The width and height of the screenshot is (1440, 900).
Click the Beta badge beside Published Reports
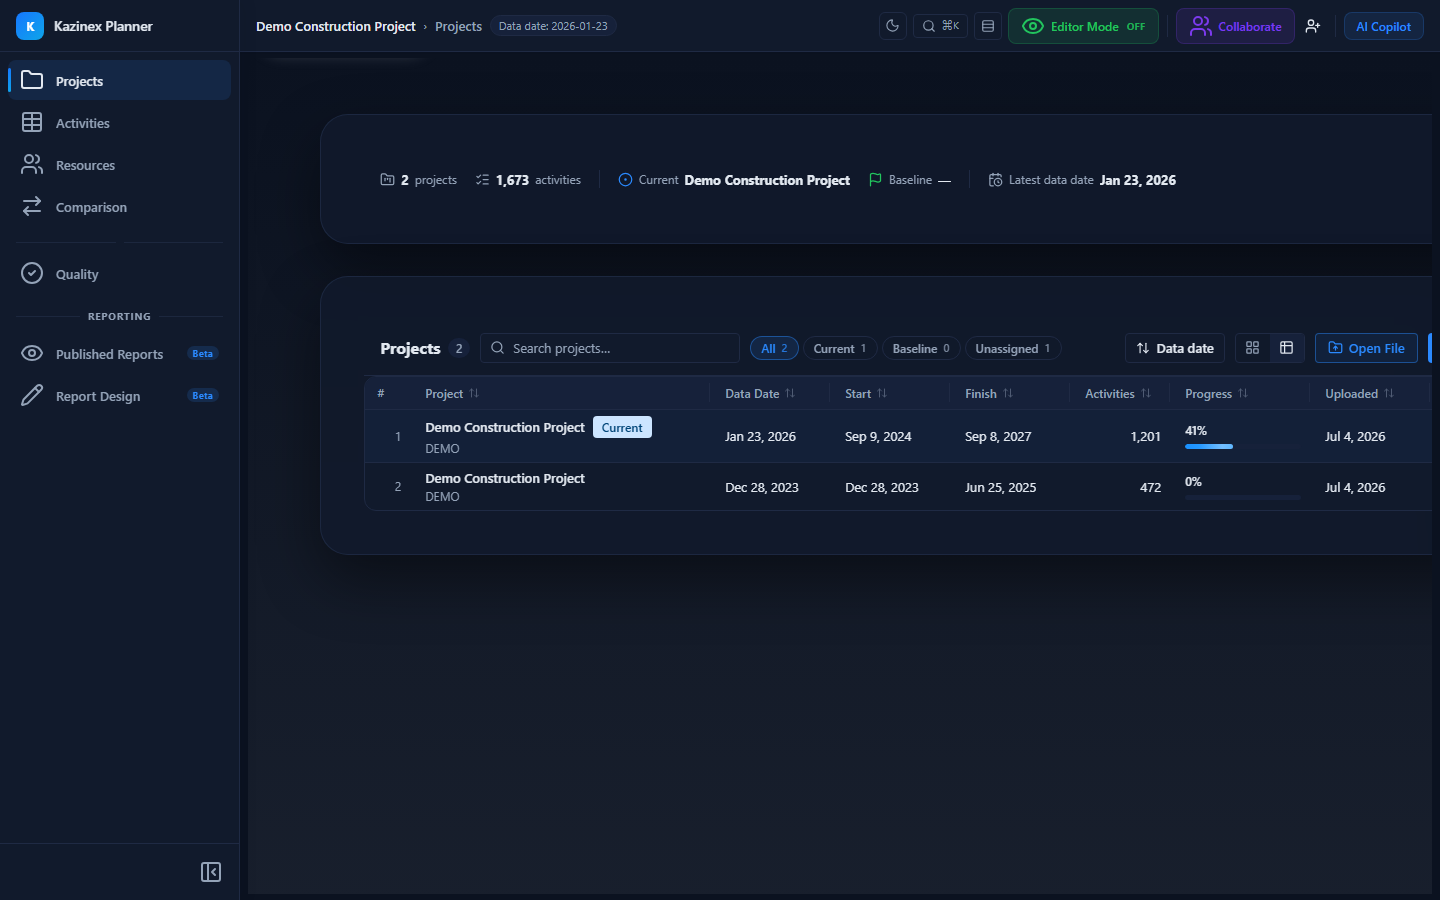click(203, 354)
